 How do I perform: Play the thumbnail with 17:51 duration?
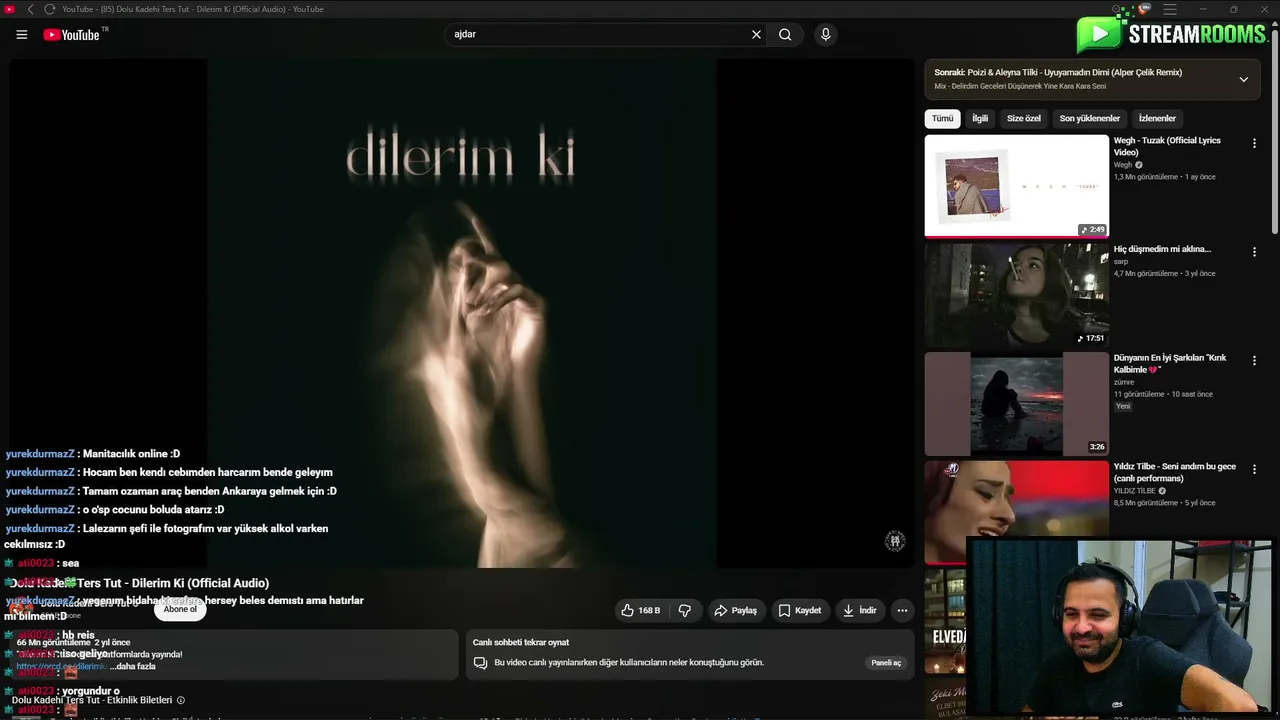click(x=1017, y=295)
